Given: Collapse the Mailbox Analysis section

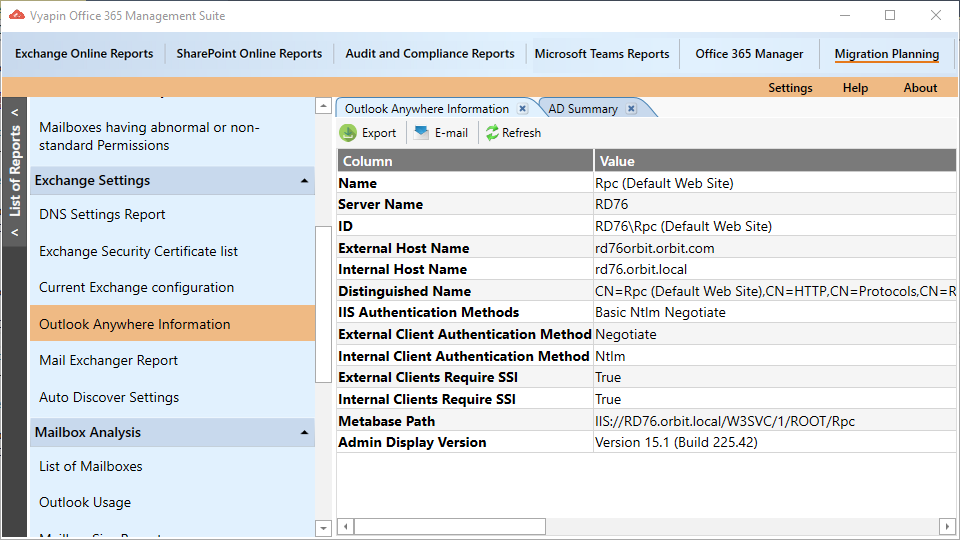Looking at the screenshot, I should pos(304,433).
